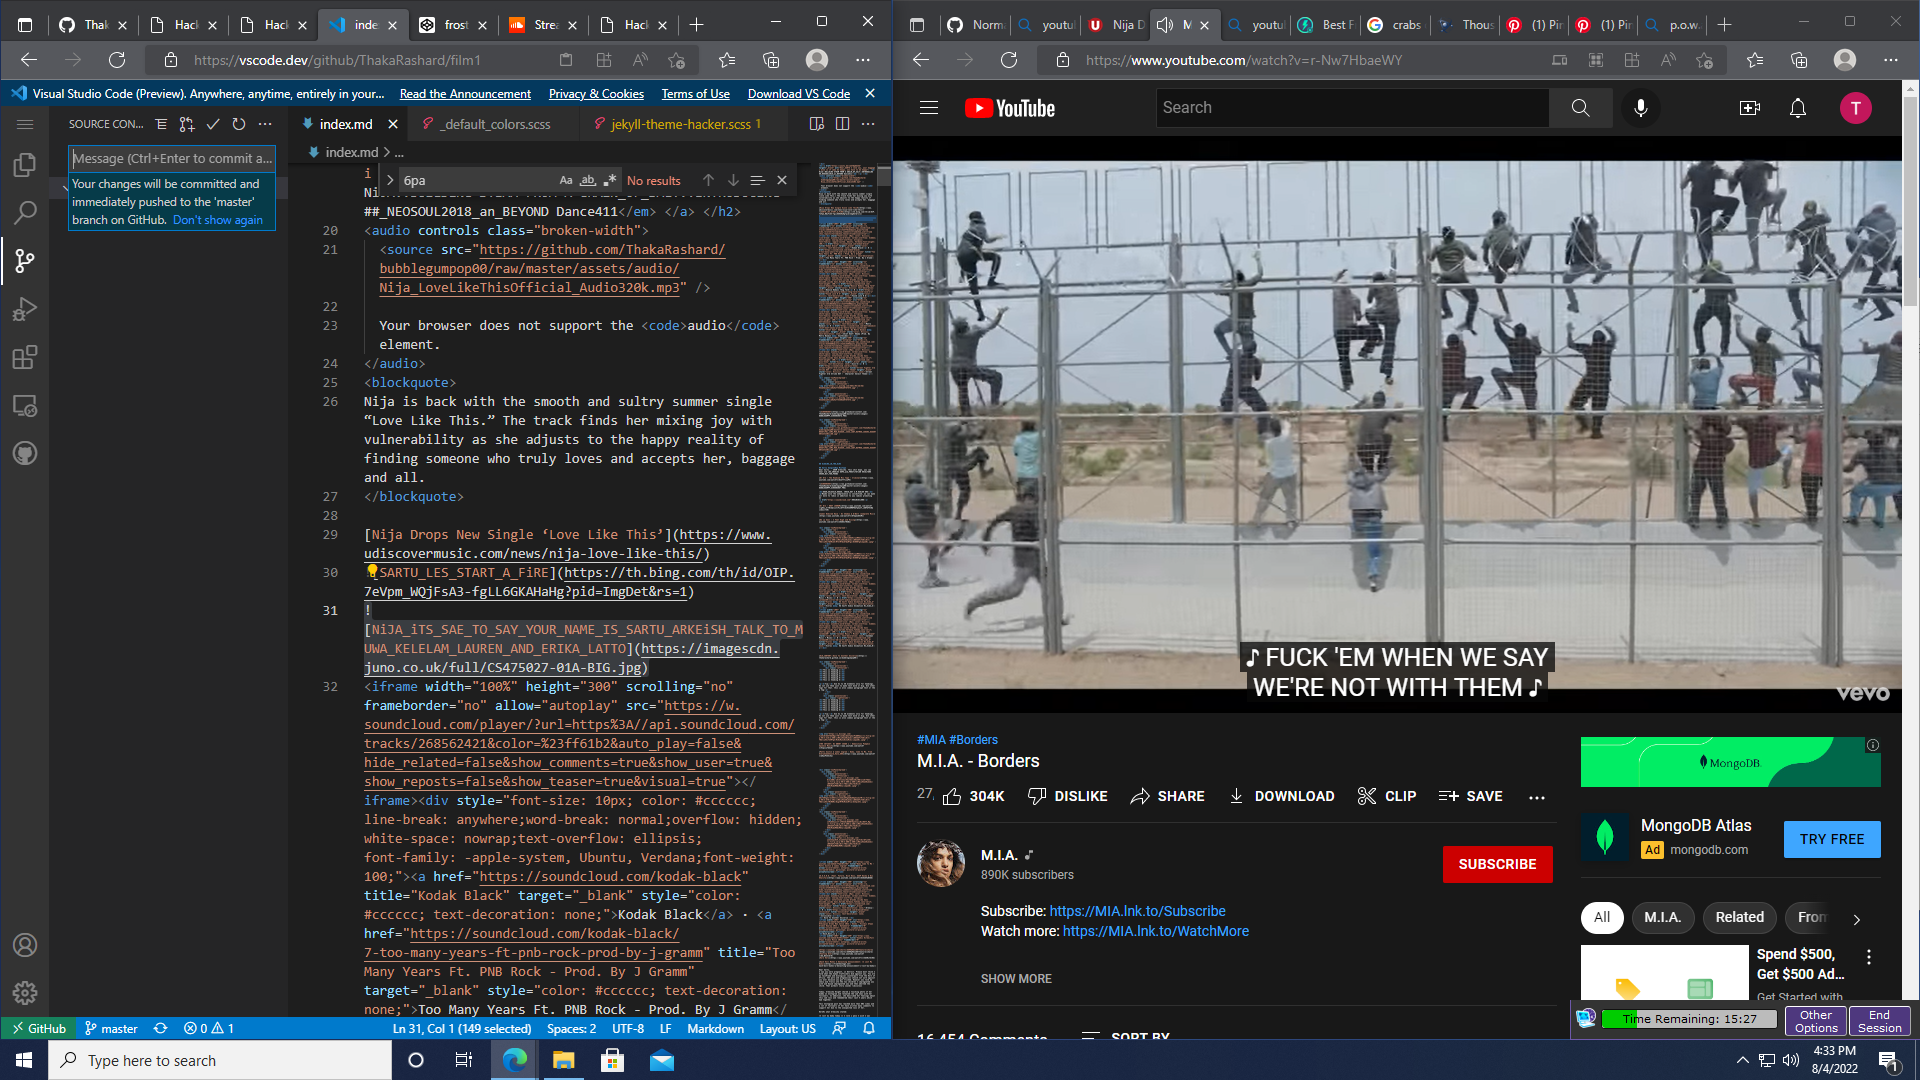Open the YouTube Create video icon
Screen dimensions: 1920x1080
pyautogui.click(x=1750, y=108)
